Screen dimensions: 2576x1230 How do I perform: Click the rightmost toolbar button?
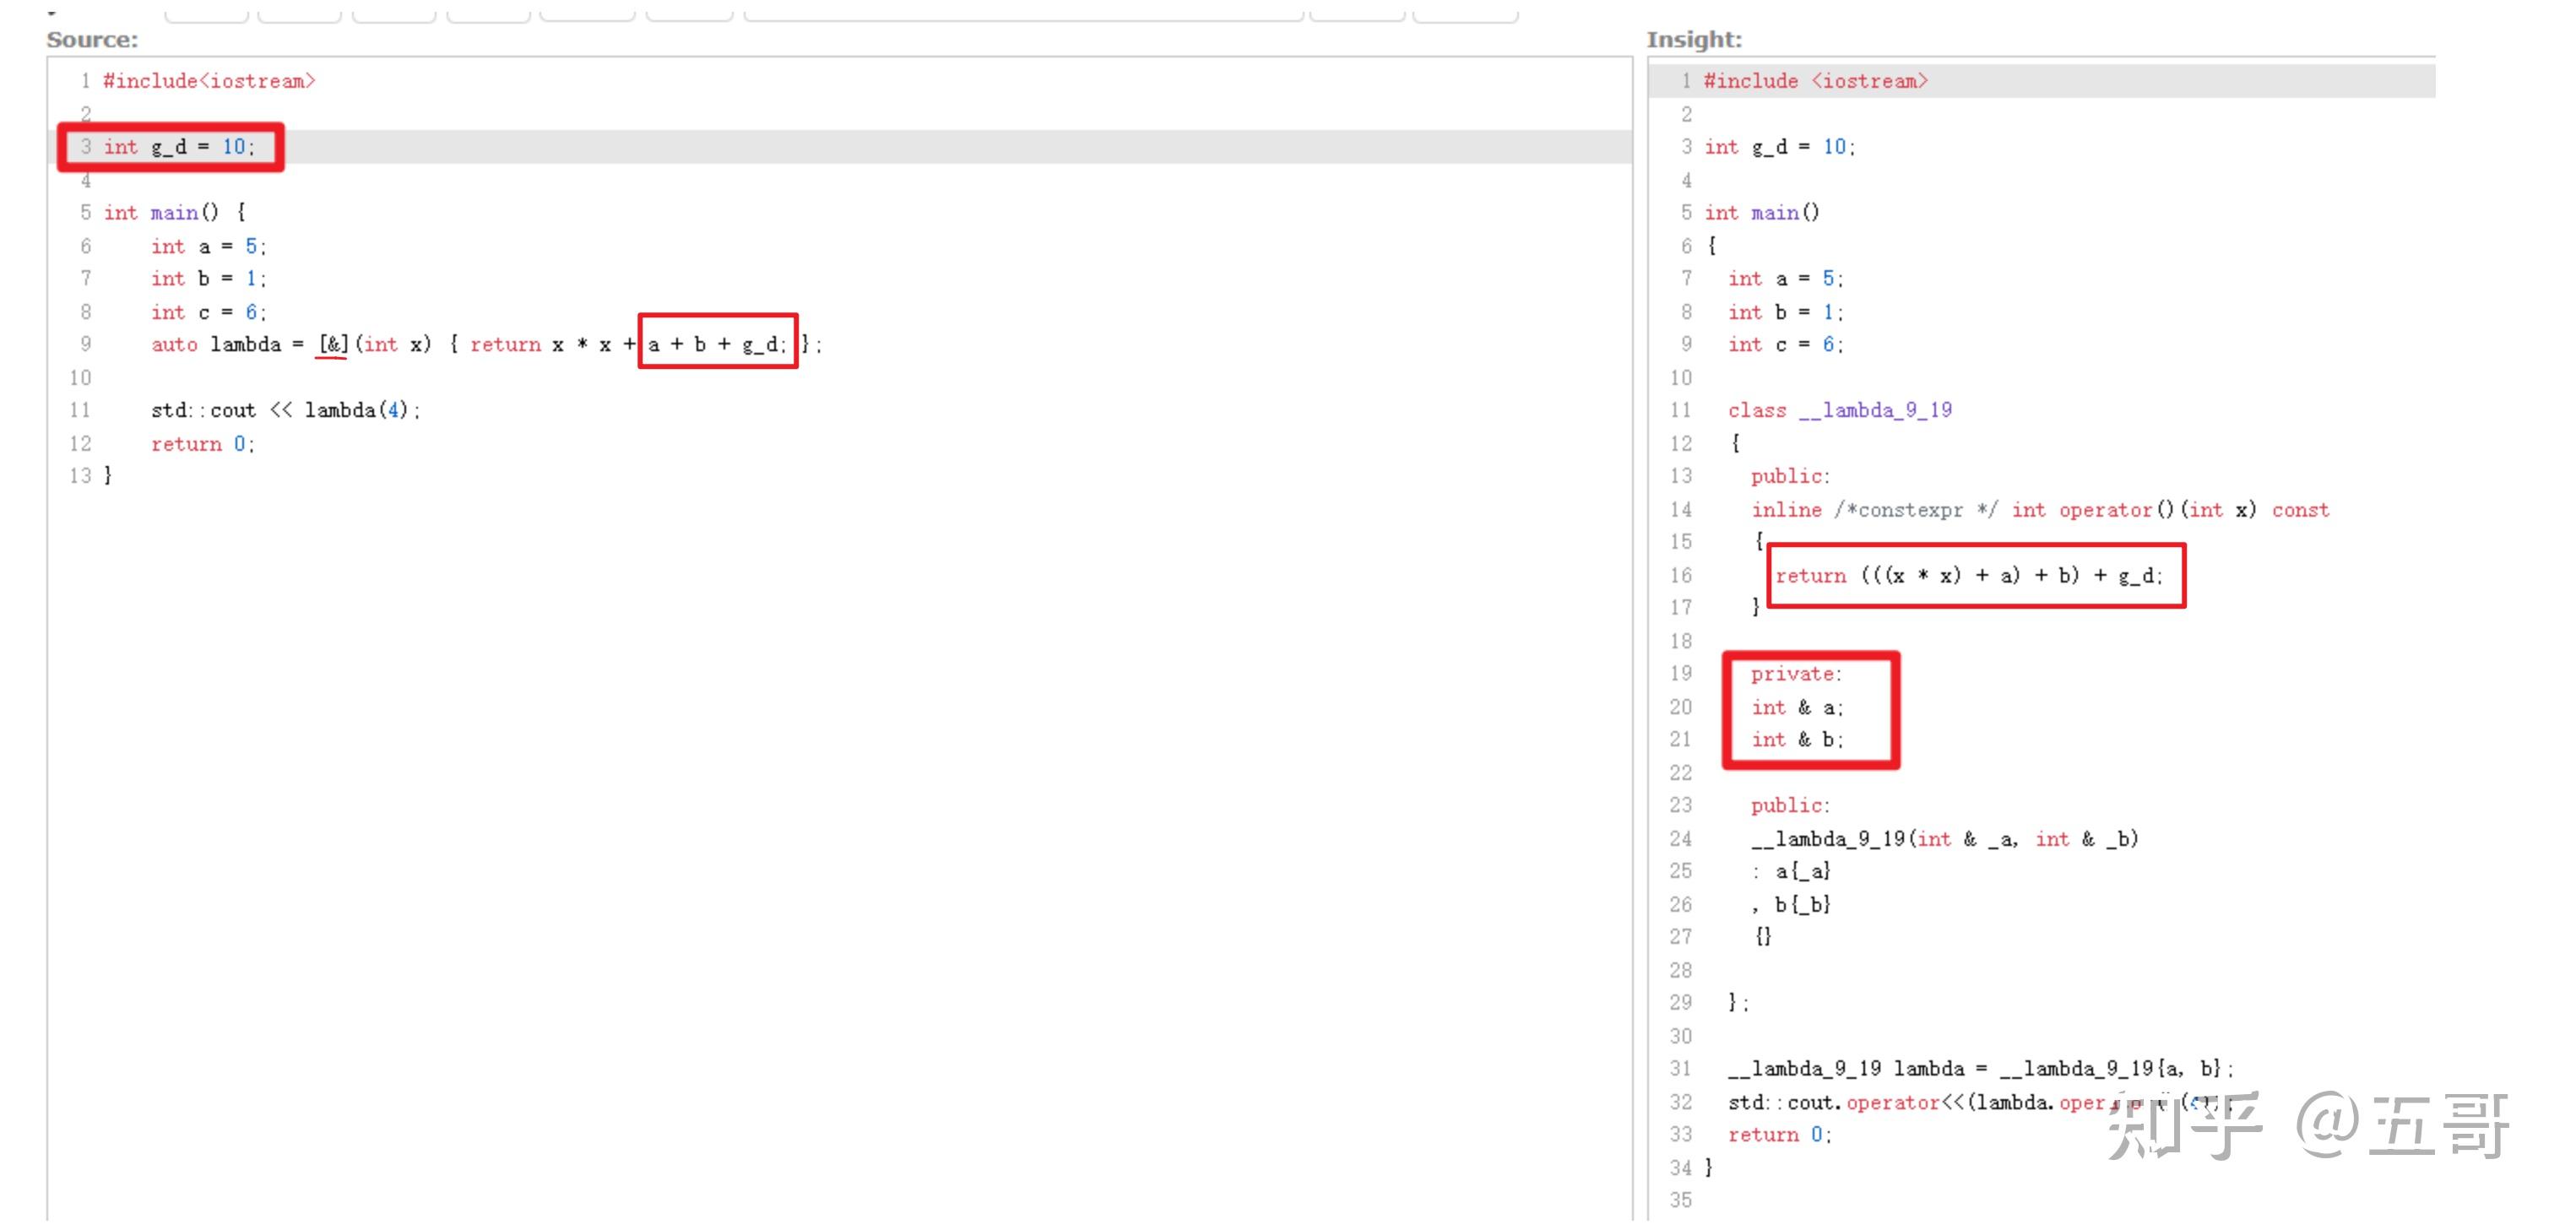point(1463,12)
